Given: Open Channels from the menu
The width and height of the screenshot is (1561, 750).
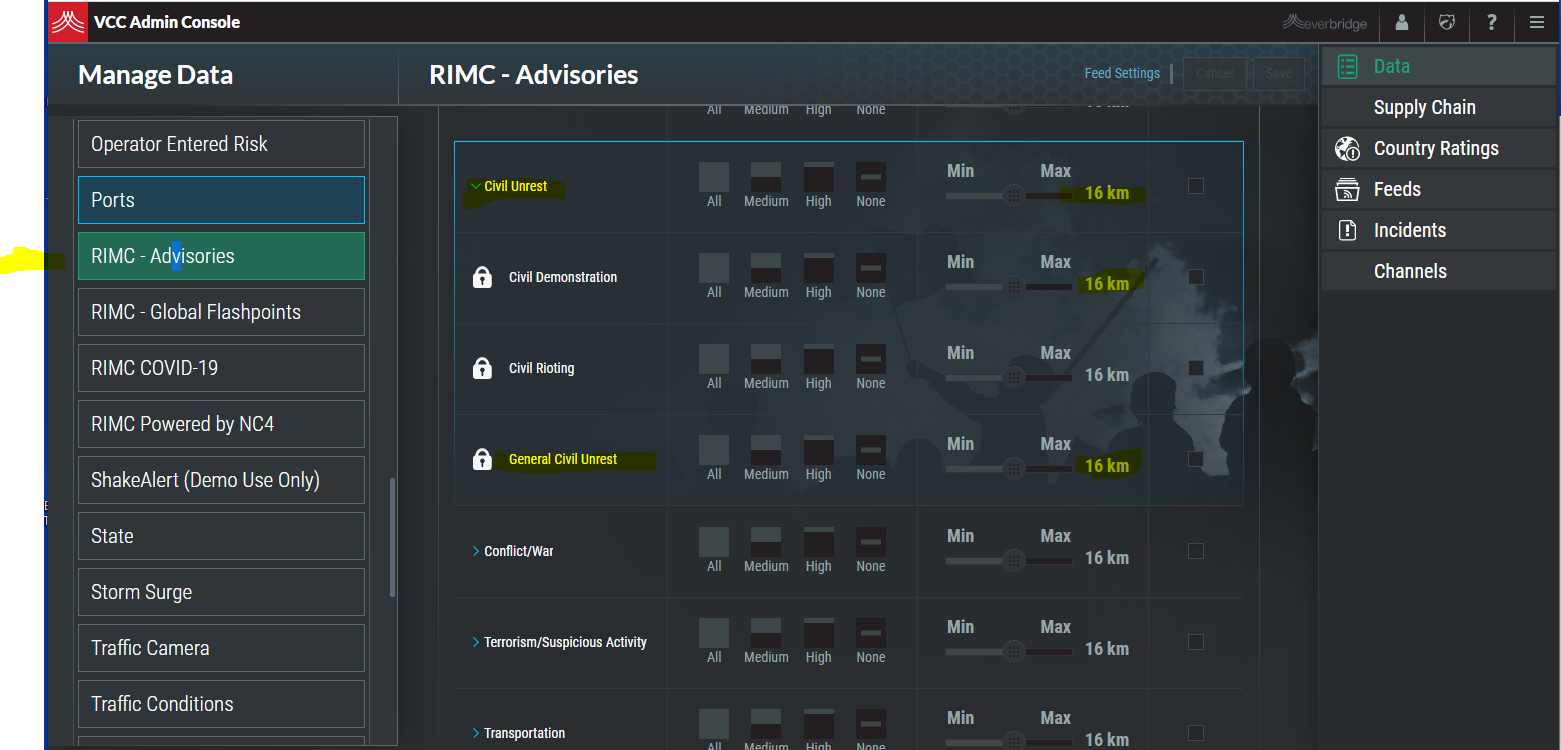Looking at the screenshot, I should (x=1439, y=272).
